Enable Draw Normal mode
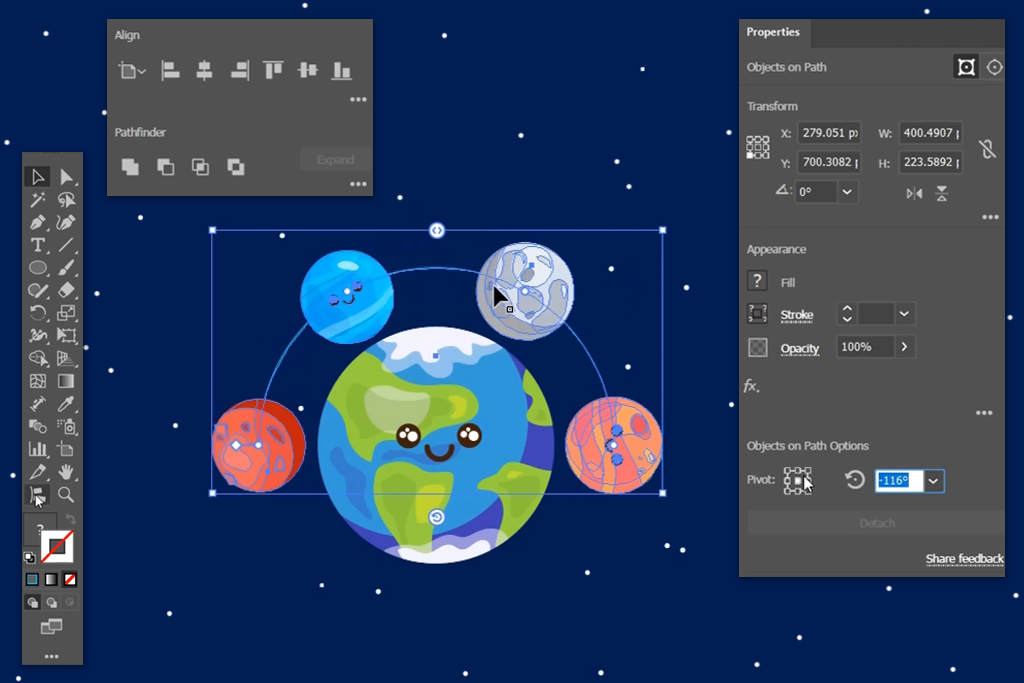 32,602
